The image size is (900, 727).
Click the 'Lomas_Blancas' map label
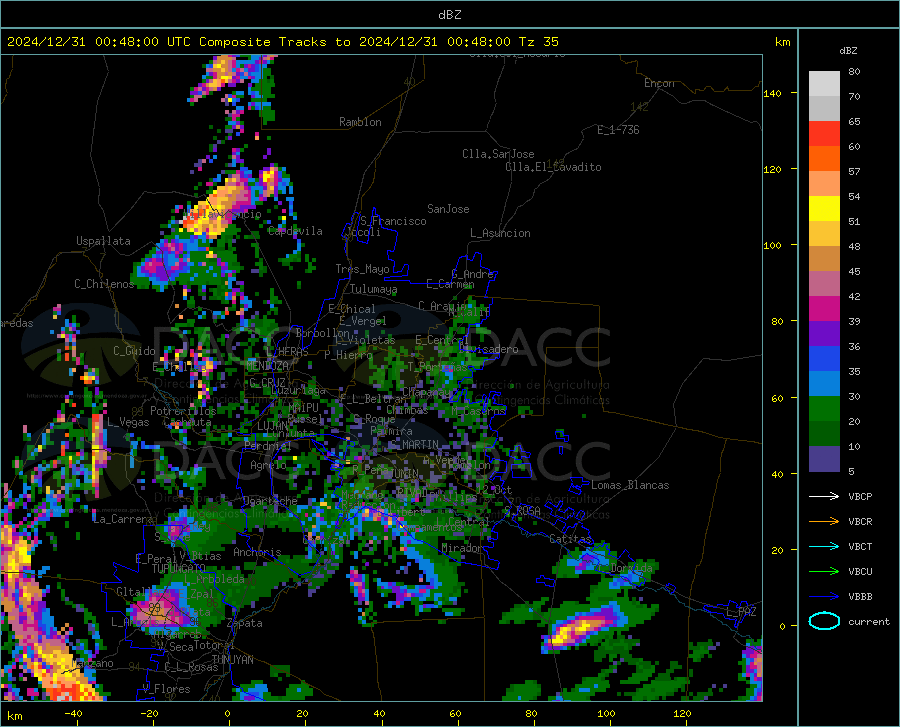pos(630,485)
